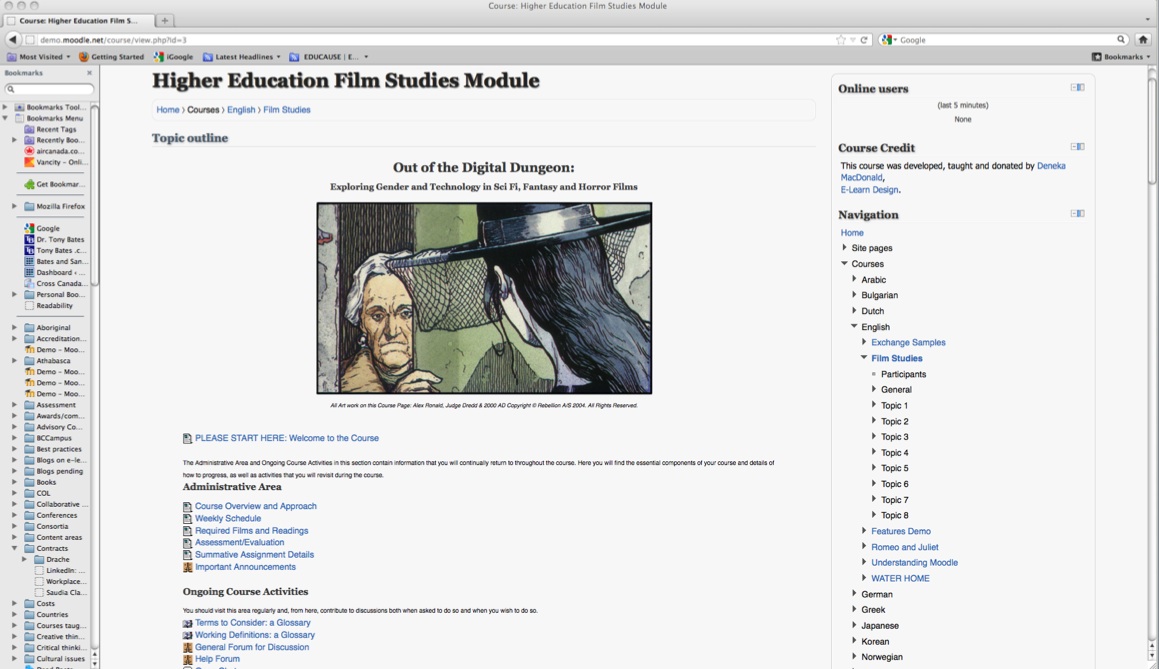Screen dimensions: 1159x669
Task: Click the Google search input box
Action: 1005,40
